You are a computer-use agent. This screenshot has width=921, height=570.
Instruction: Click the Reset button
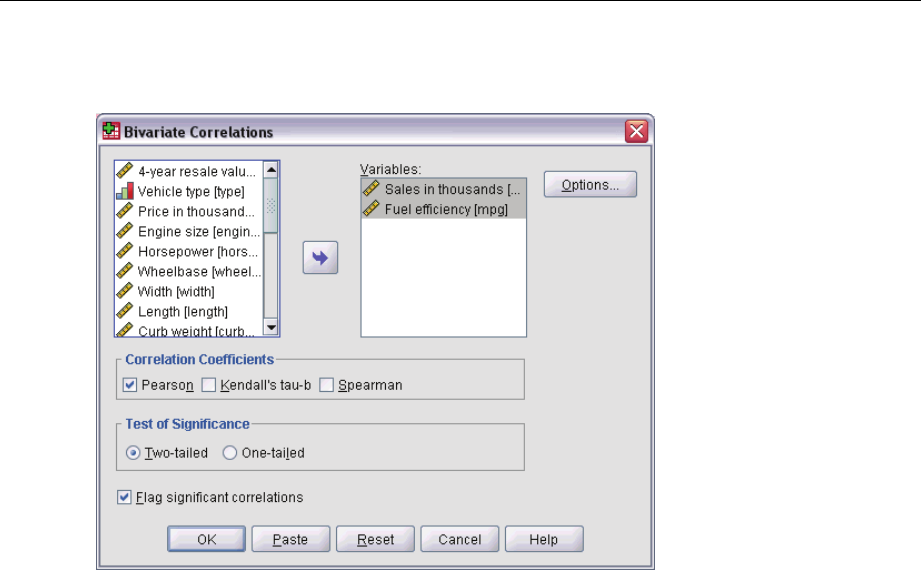tap(375, 539)
